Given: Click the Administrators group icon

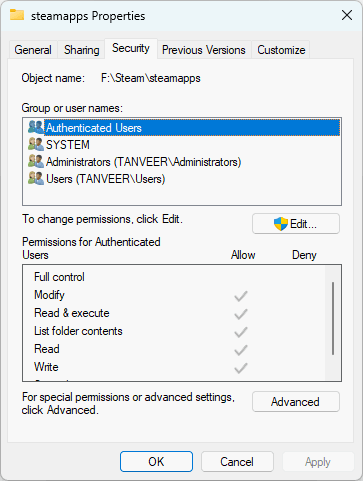Looking at the screenshot, I should (36, 161).
